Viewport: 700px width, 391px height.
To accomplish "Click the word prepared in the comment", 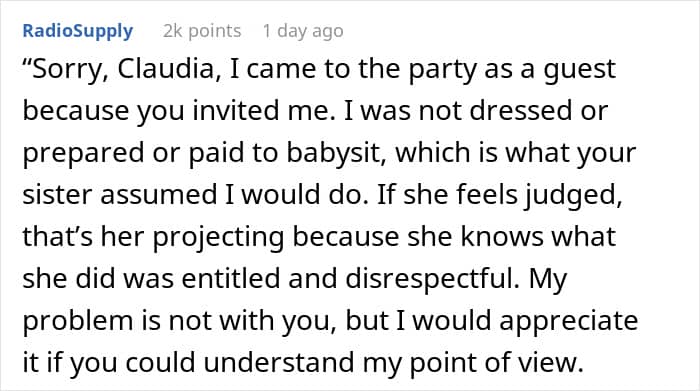I will (x=83, y=154).
